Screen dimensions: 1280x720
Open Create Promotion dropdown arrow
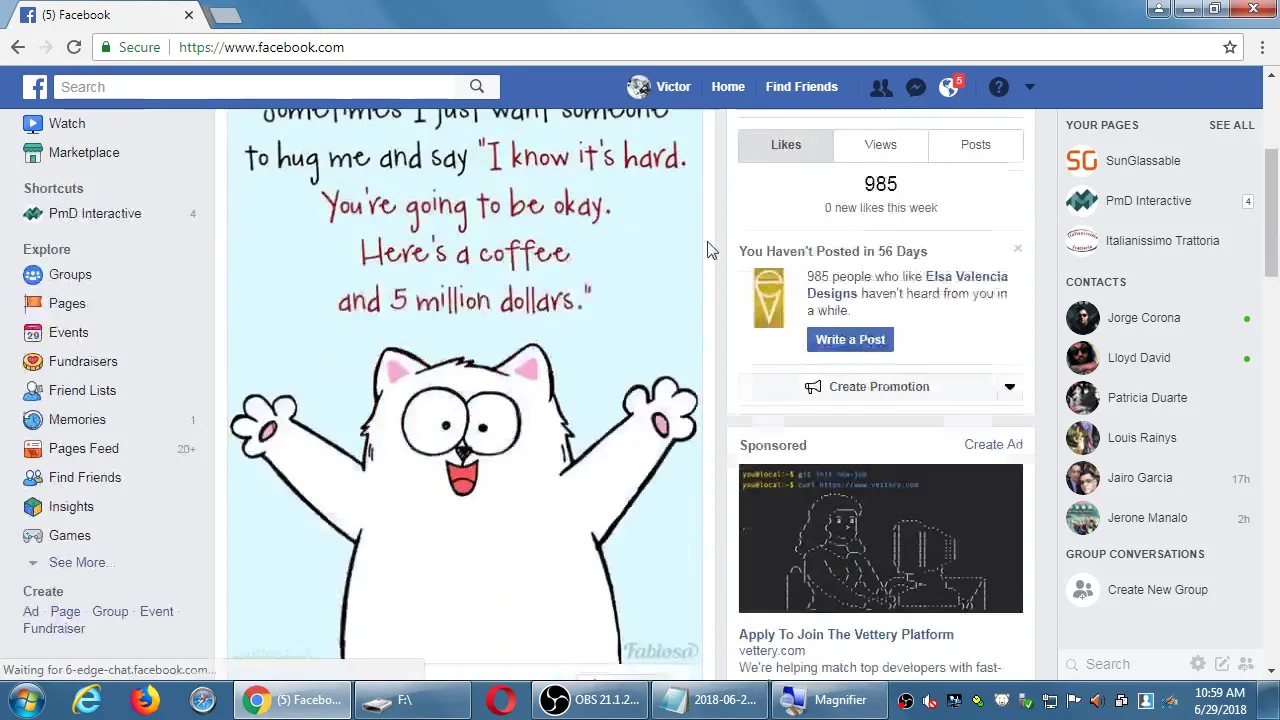1009,387
